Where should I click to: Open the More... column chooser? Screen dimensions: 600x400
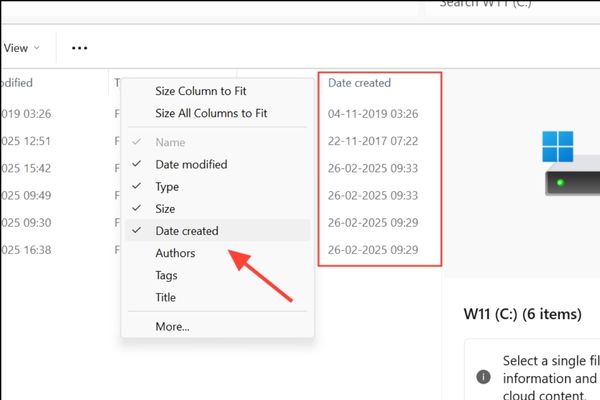pyautogui.click(x=172, y=326)
